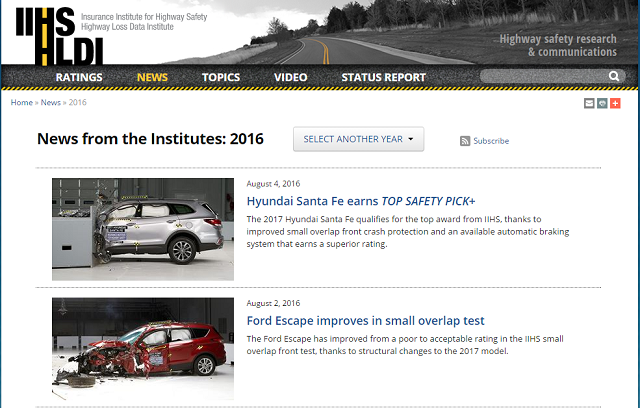Open Hyundai Santa Fe Top Safety Pick+ article

click(x=361, y=201)
